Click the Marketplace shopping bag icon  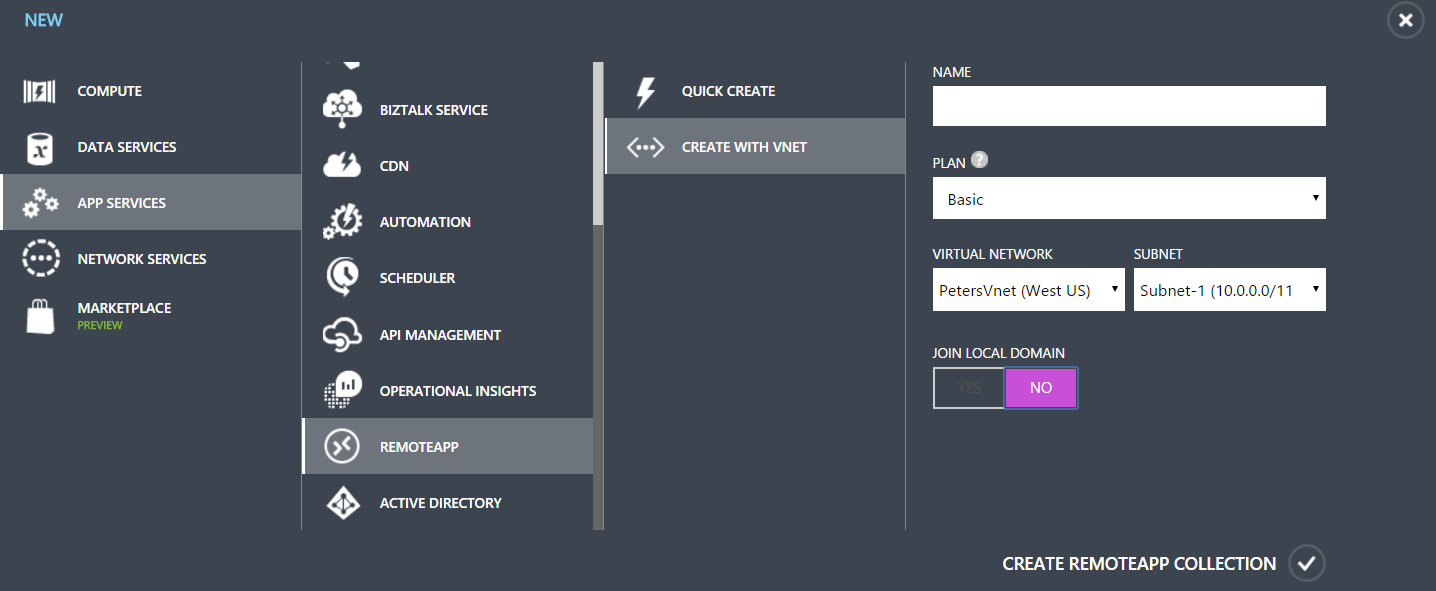tap(40, 316)
